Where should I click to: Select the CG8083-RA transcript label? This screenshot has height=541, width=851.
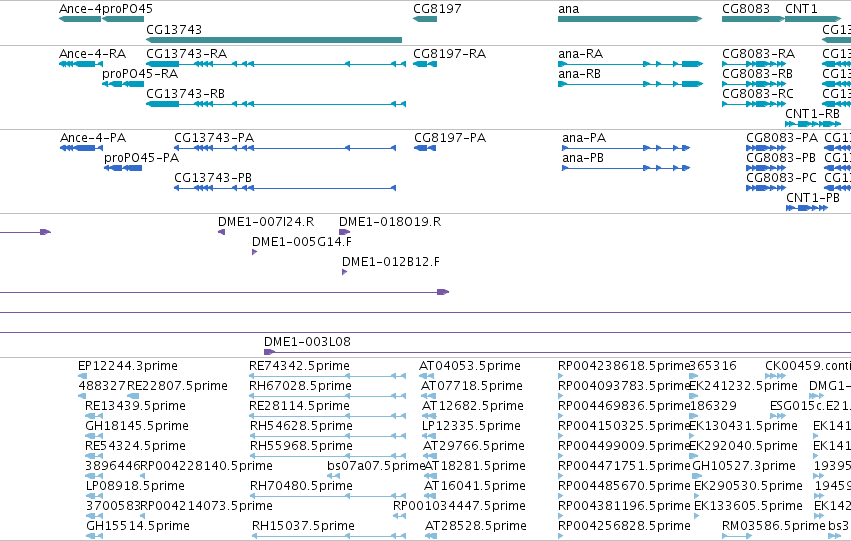pos(758,54)
